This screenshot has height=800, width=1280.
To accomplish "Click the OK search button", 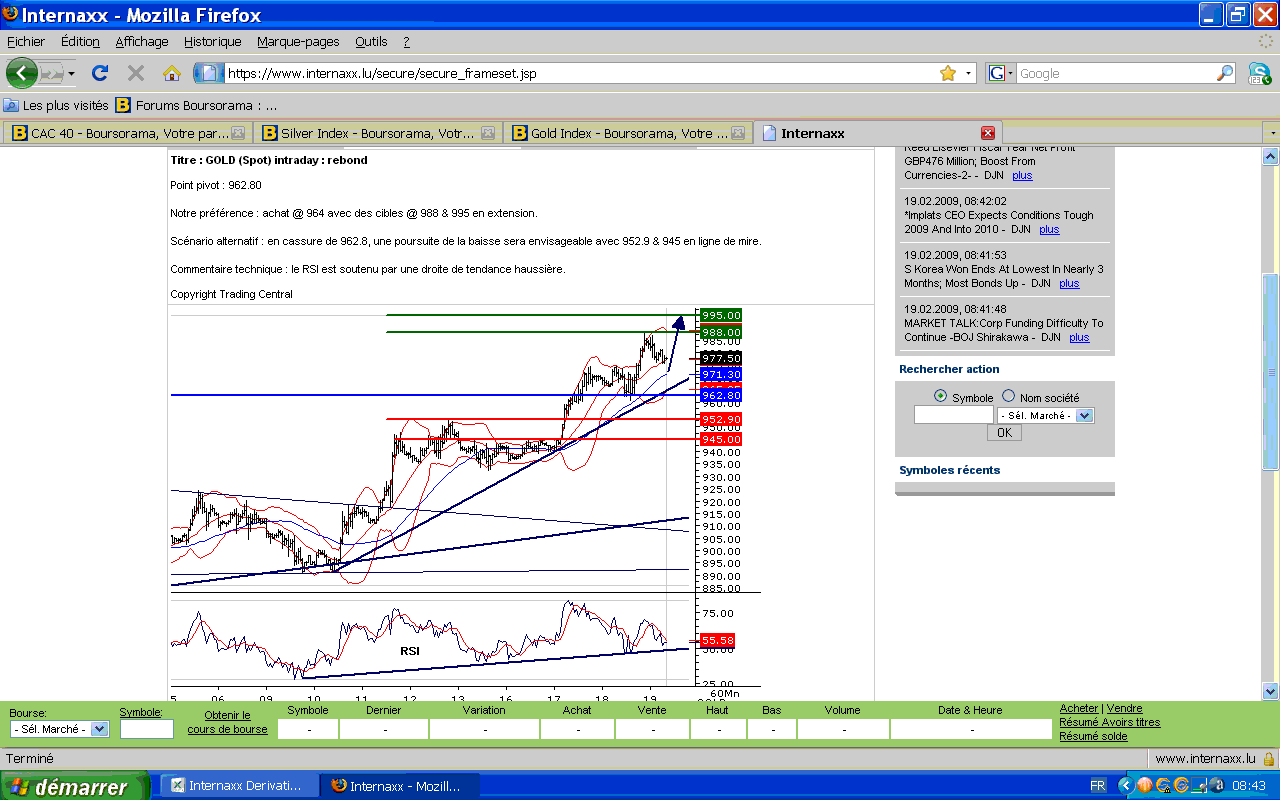I will [1004, 433].
